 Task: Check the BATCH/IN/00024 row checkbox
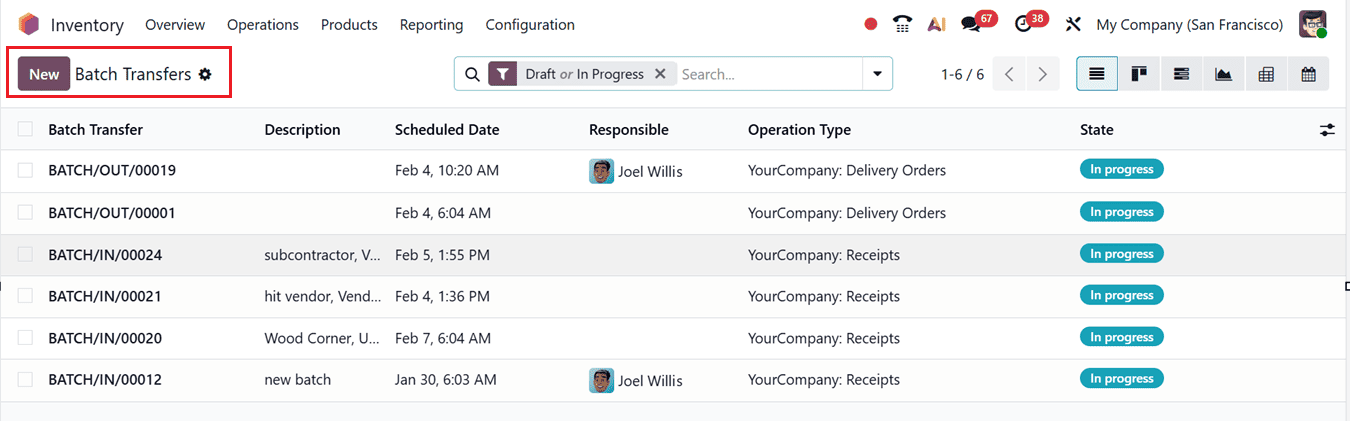[25, 254]
